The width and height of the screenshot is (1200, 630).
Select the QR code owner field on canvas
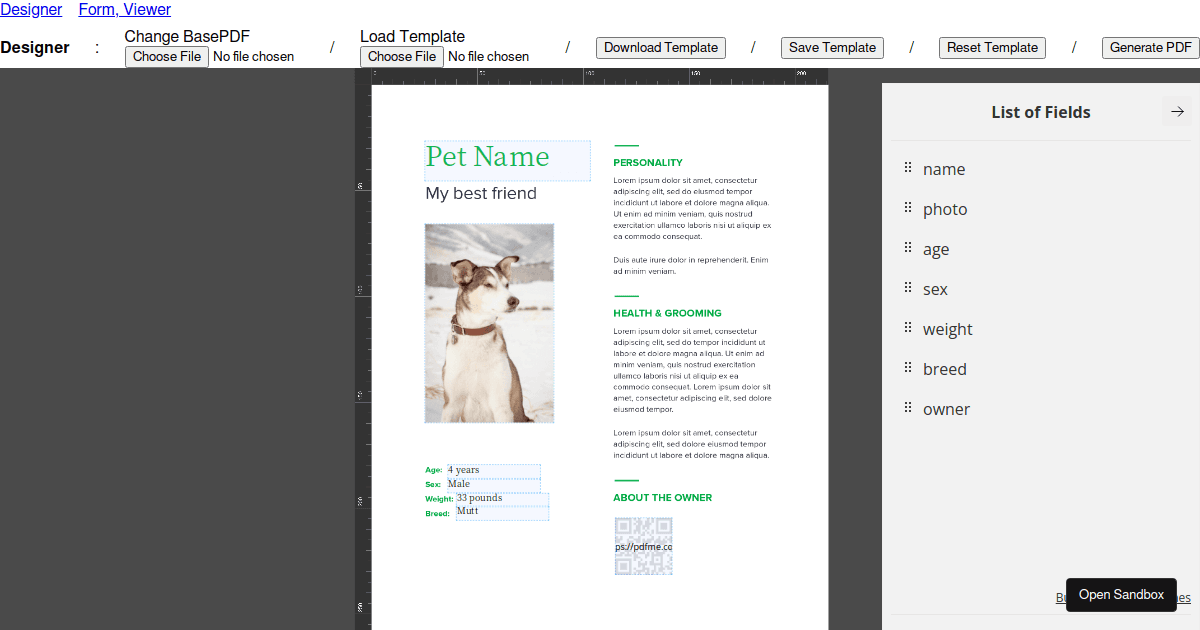tap(643, 546)
